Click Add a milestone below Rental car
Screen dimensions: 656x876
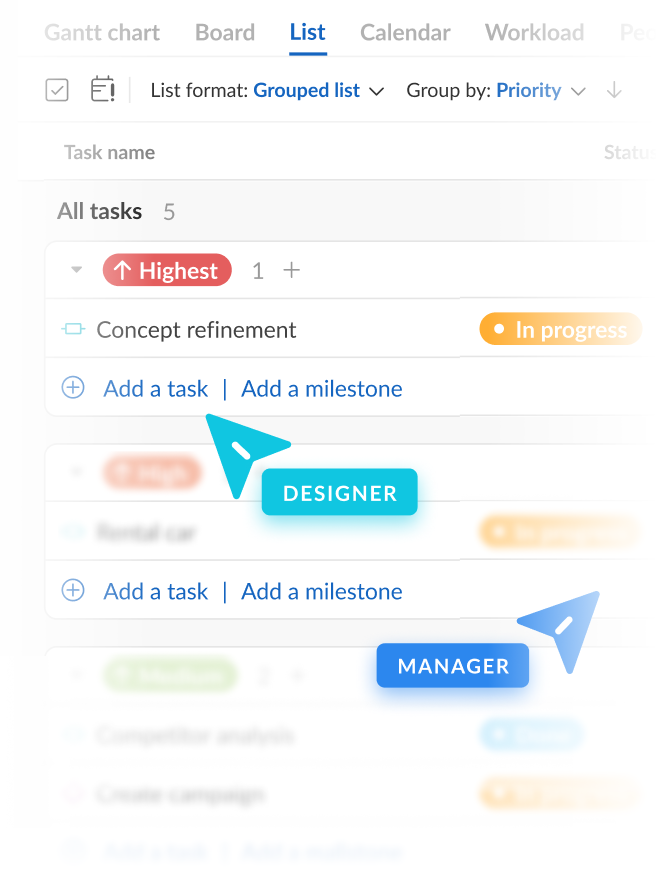point(322,591)
